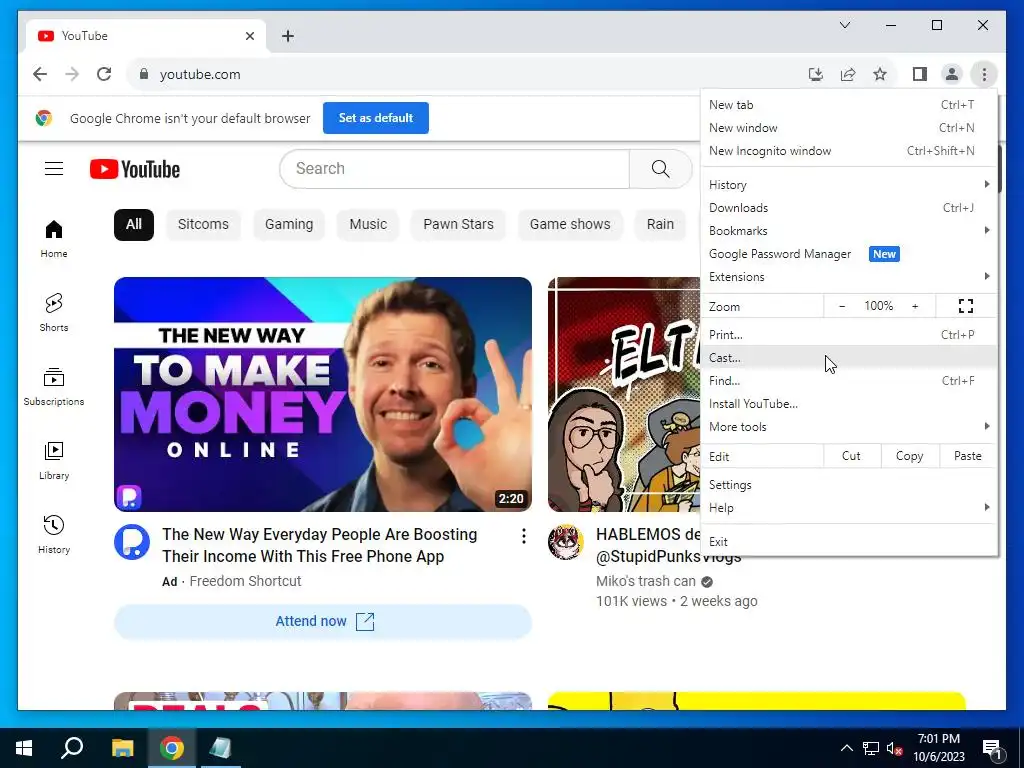Viewport: 1024px width, 768px height.
Task: Expand the More tools submenu
Action: click(848, 426)
